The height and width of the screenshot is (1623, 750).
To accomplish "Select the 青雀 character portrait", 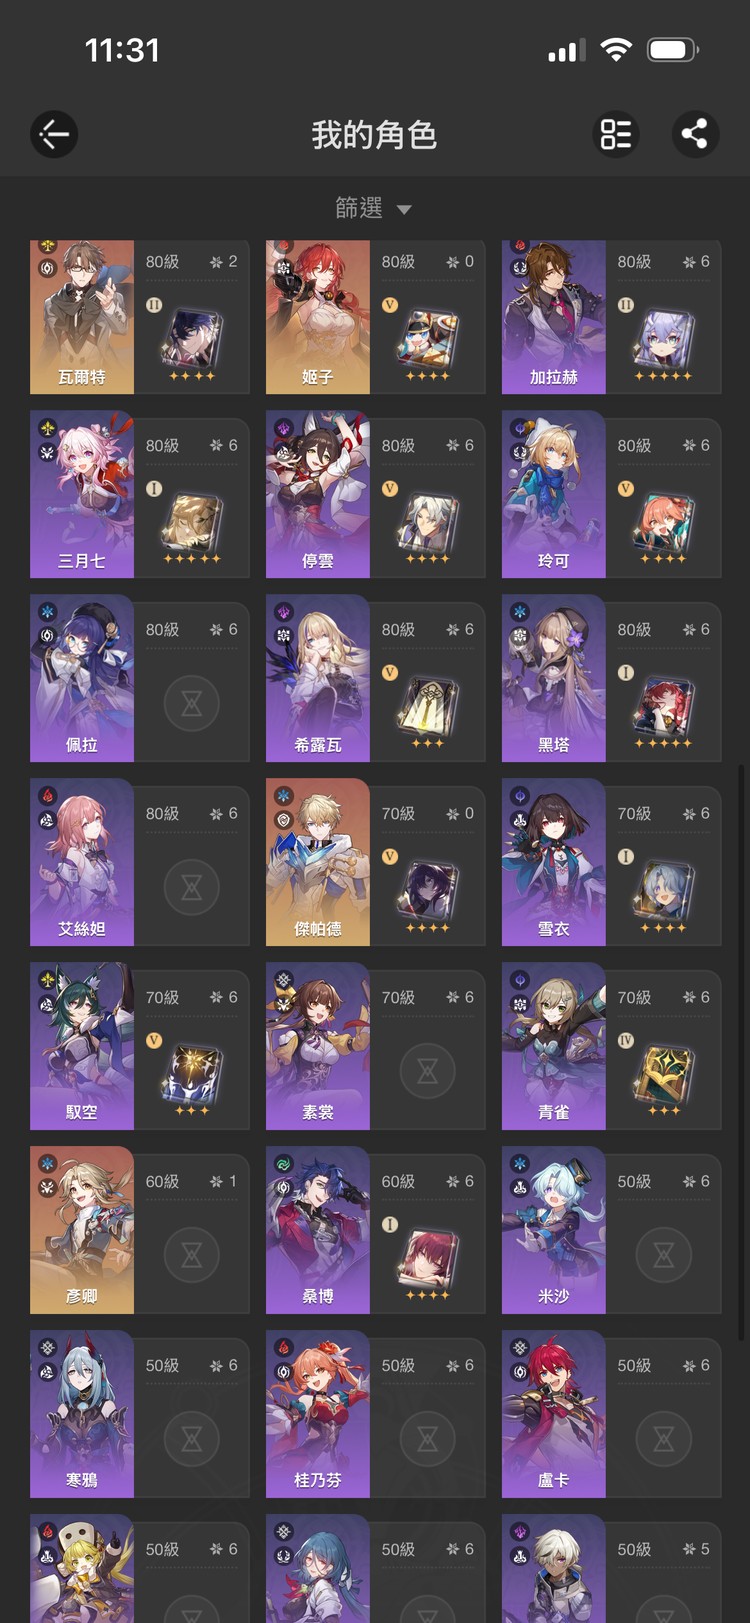I will pos(554,1046).
